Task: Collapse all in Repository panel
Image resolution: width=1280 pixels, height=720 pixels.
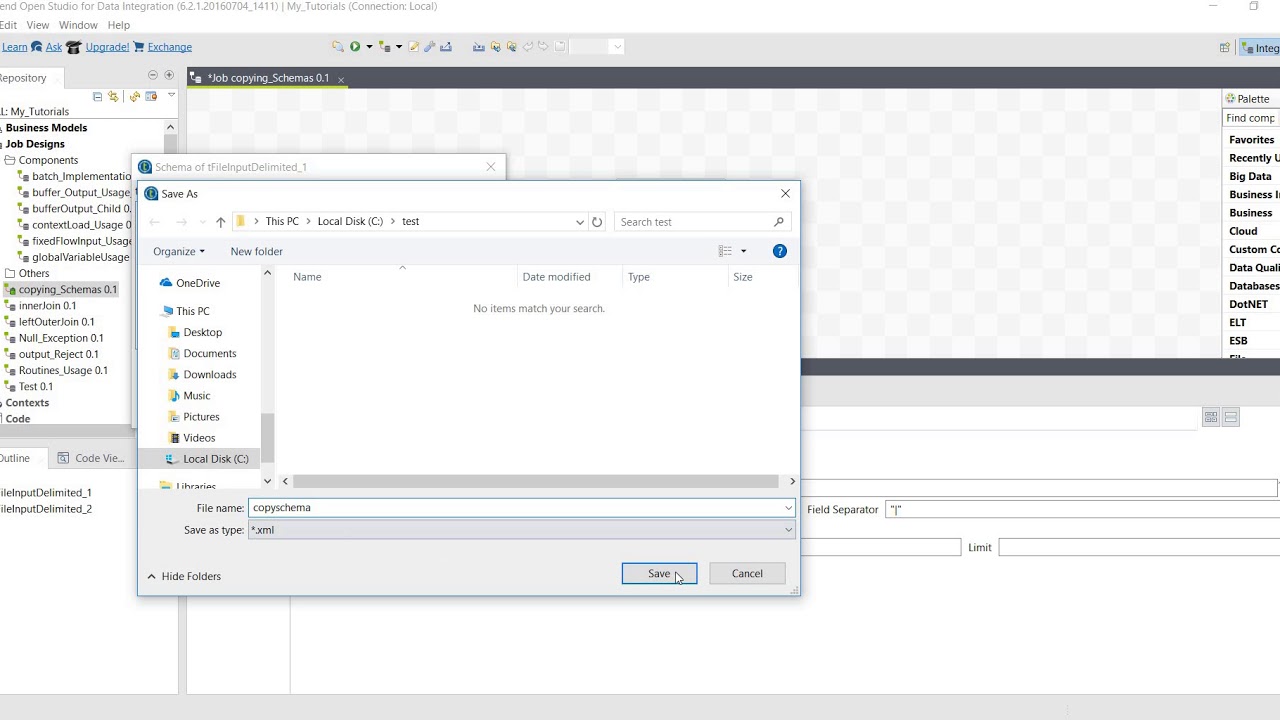Action: (x=97, y=96)
